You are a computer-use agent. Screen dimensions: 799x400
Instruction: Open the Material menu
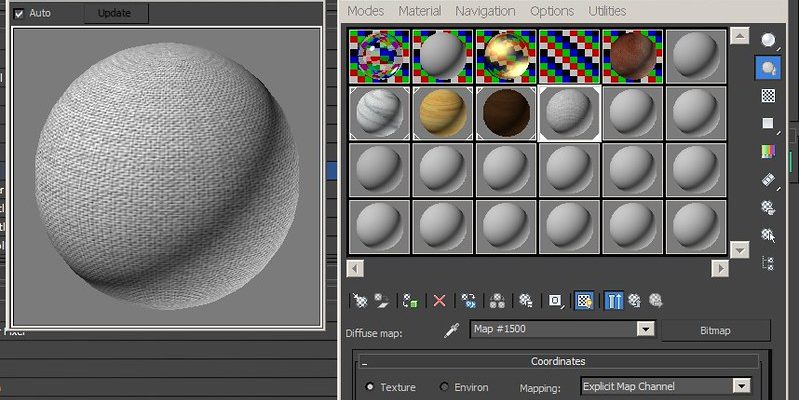coord(419,11)
